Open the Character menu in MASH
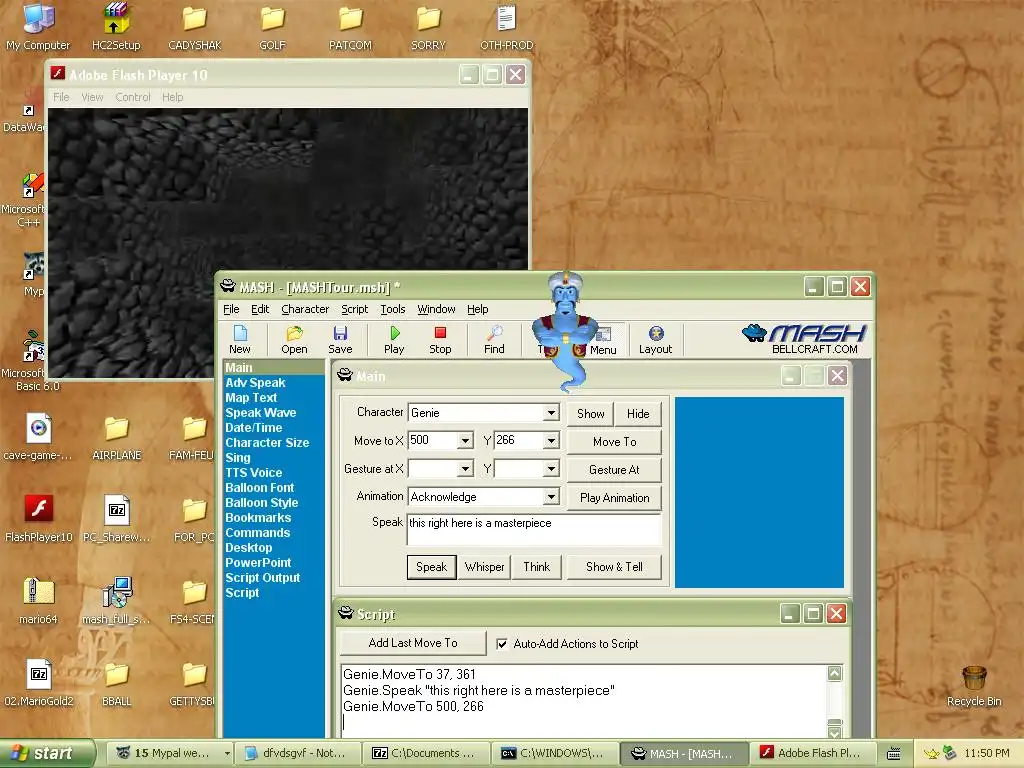This screenshot has height=768, width=1024. 305,309
